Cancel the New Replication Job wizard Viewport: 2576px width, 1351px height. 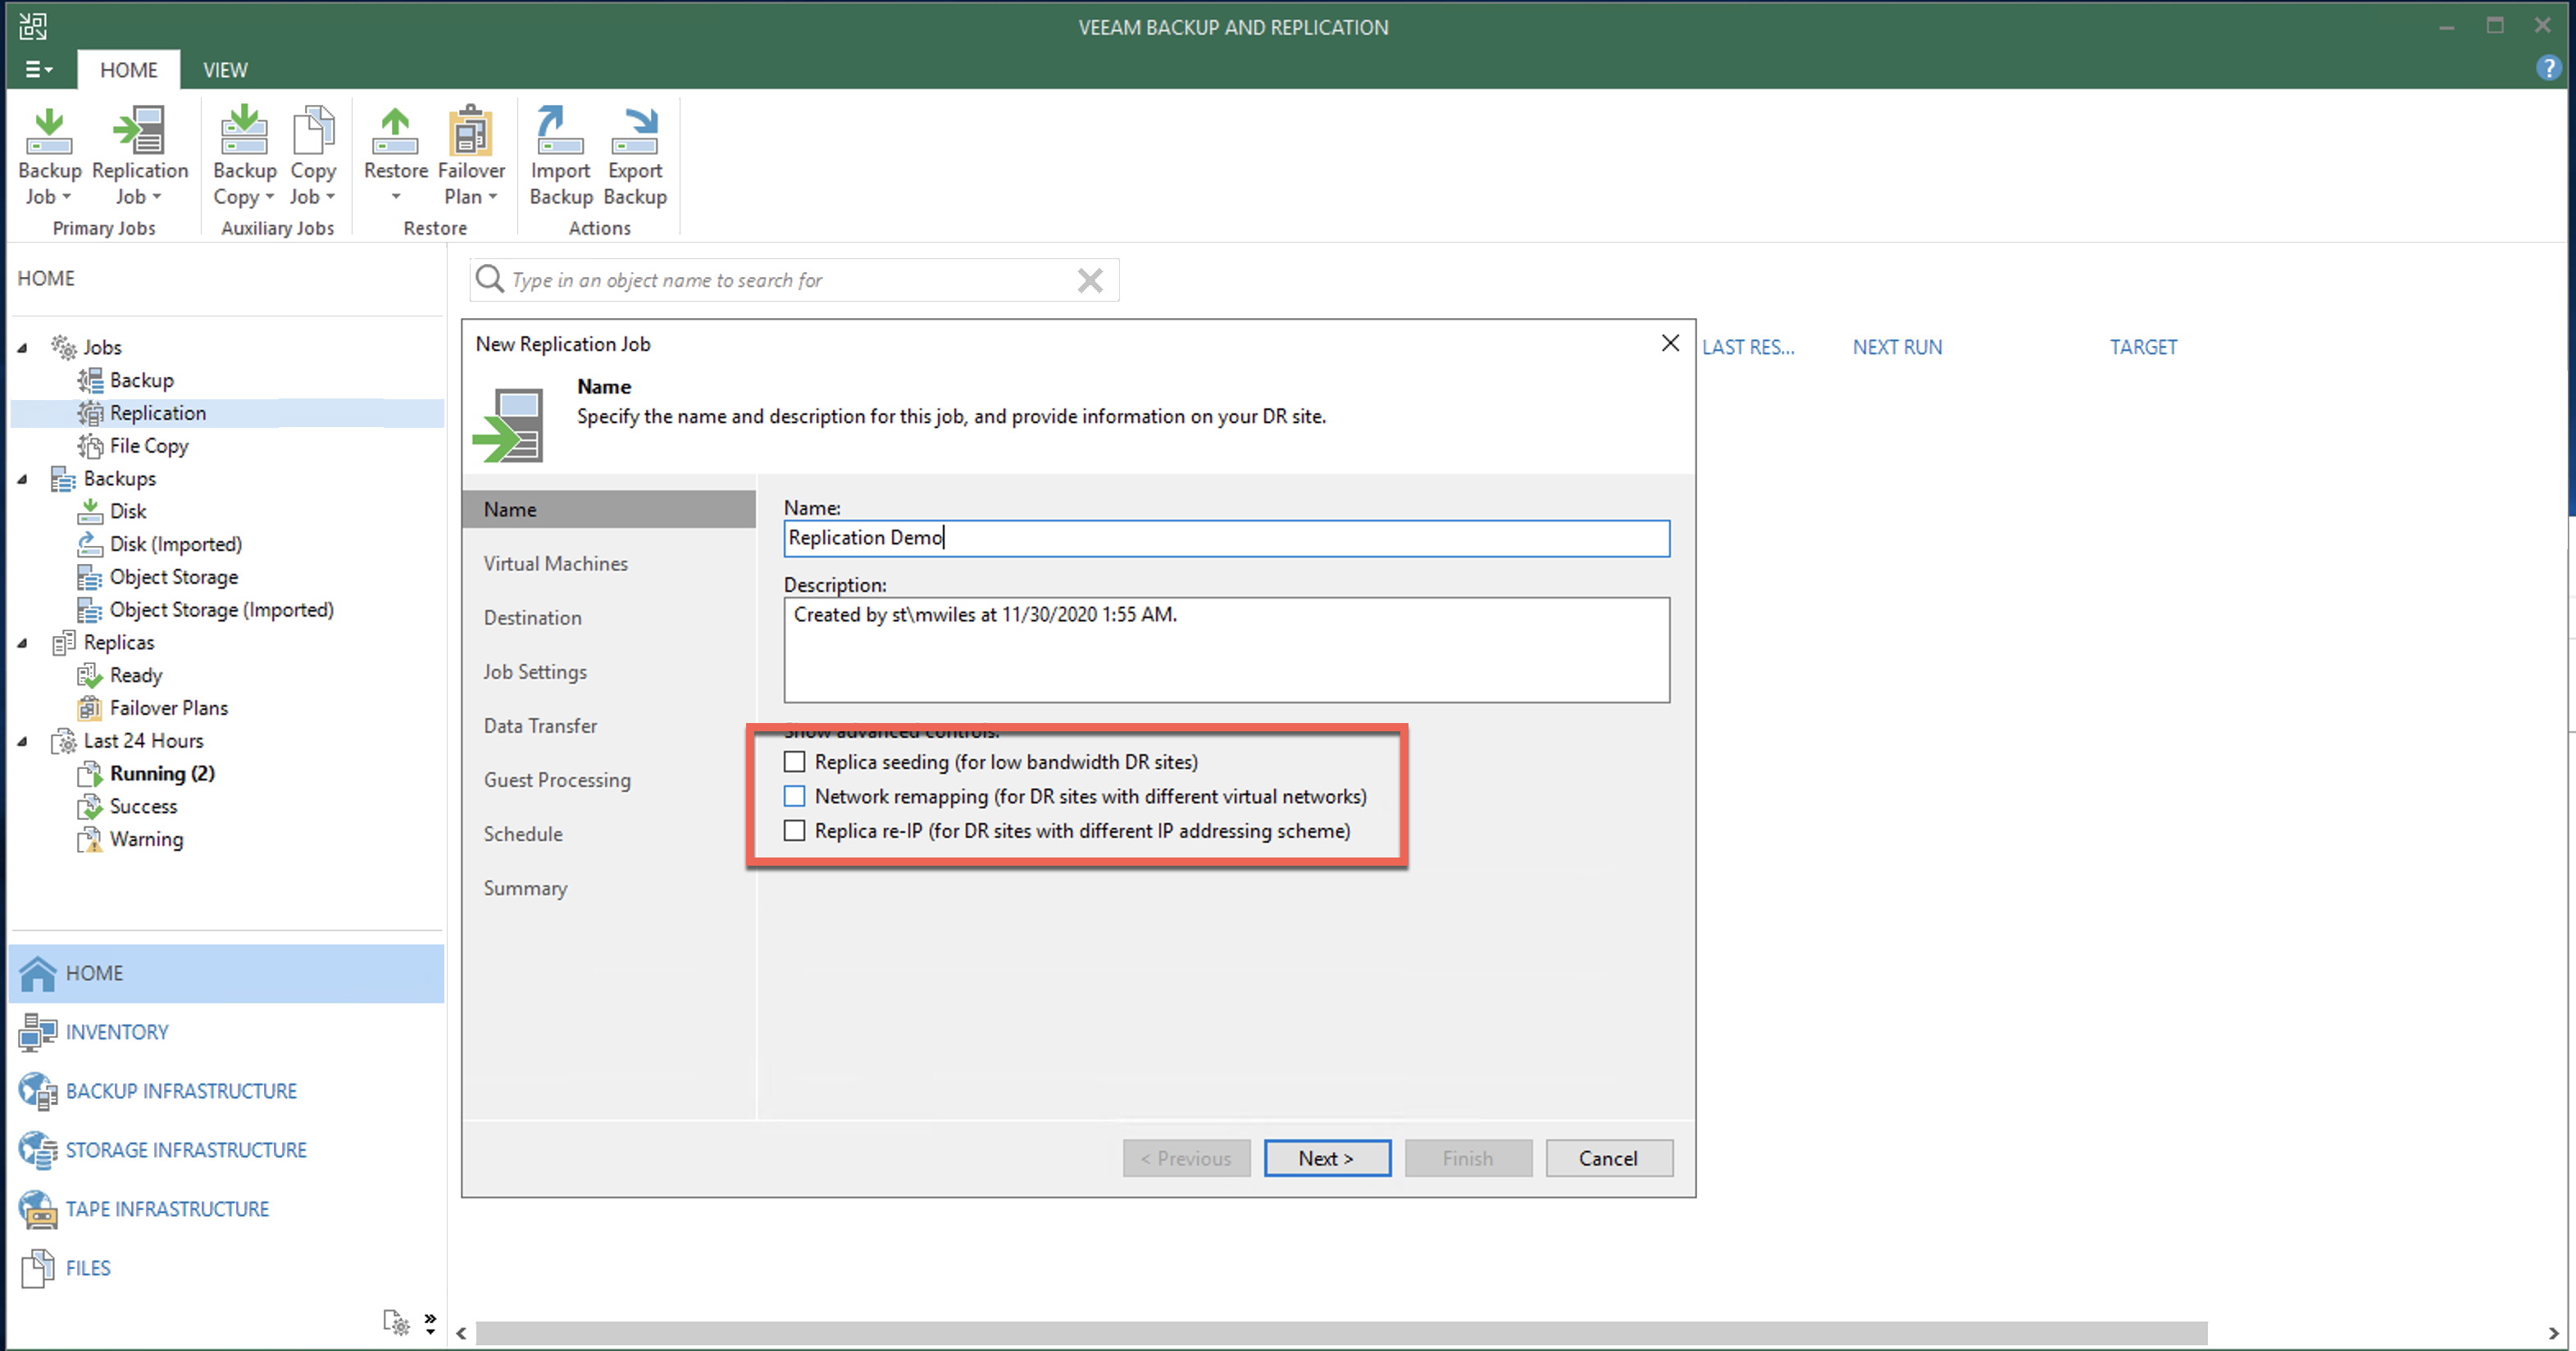(1608, 1158)
